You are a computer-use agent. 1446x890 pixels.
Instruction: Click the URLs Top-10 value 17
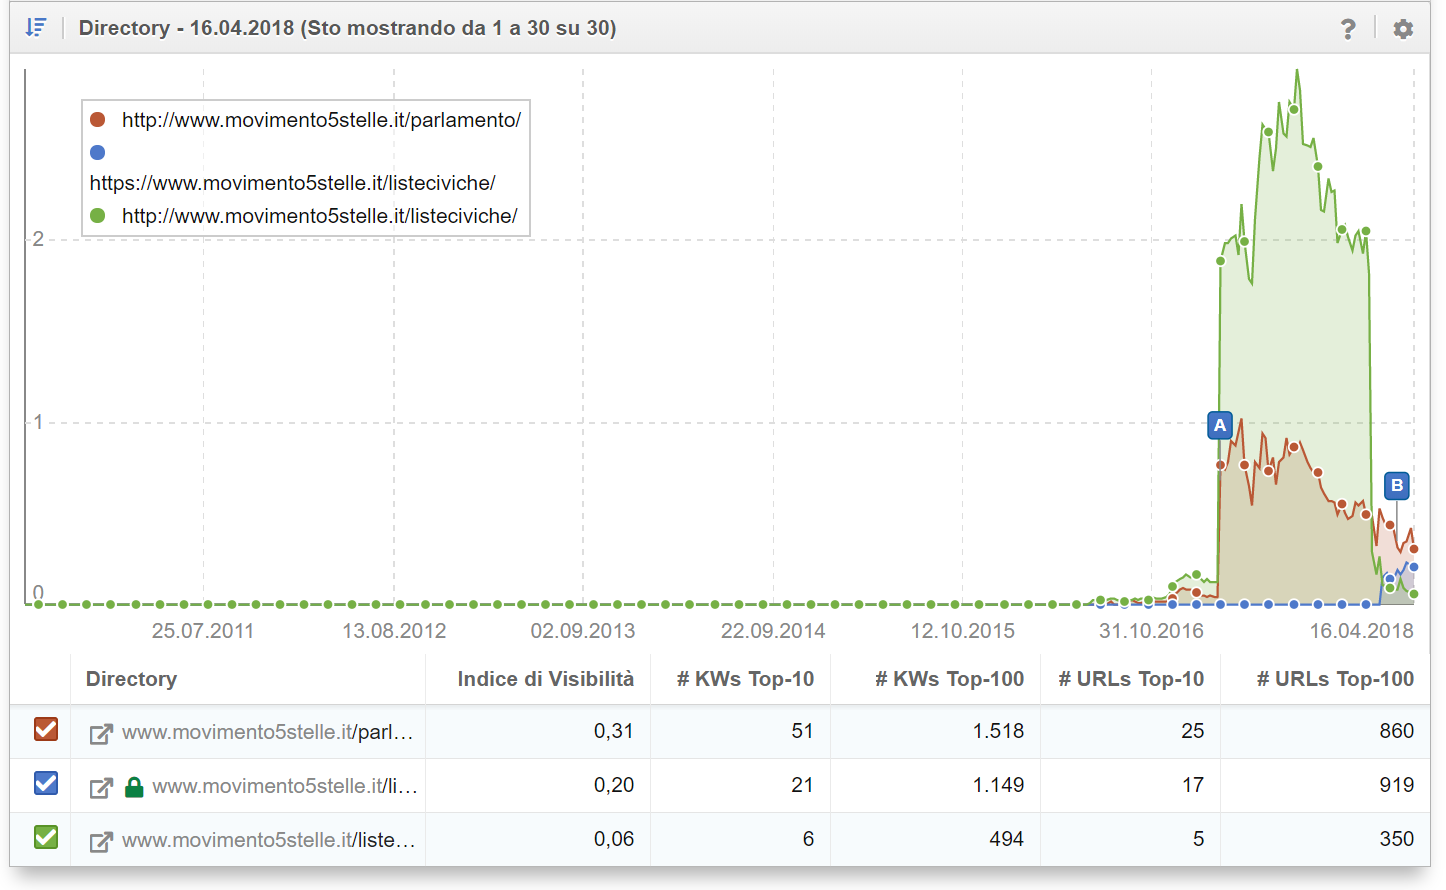click(1192, 785)
